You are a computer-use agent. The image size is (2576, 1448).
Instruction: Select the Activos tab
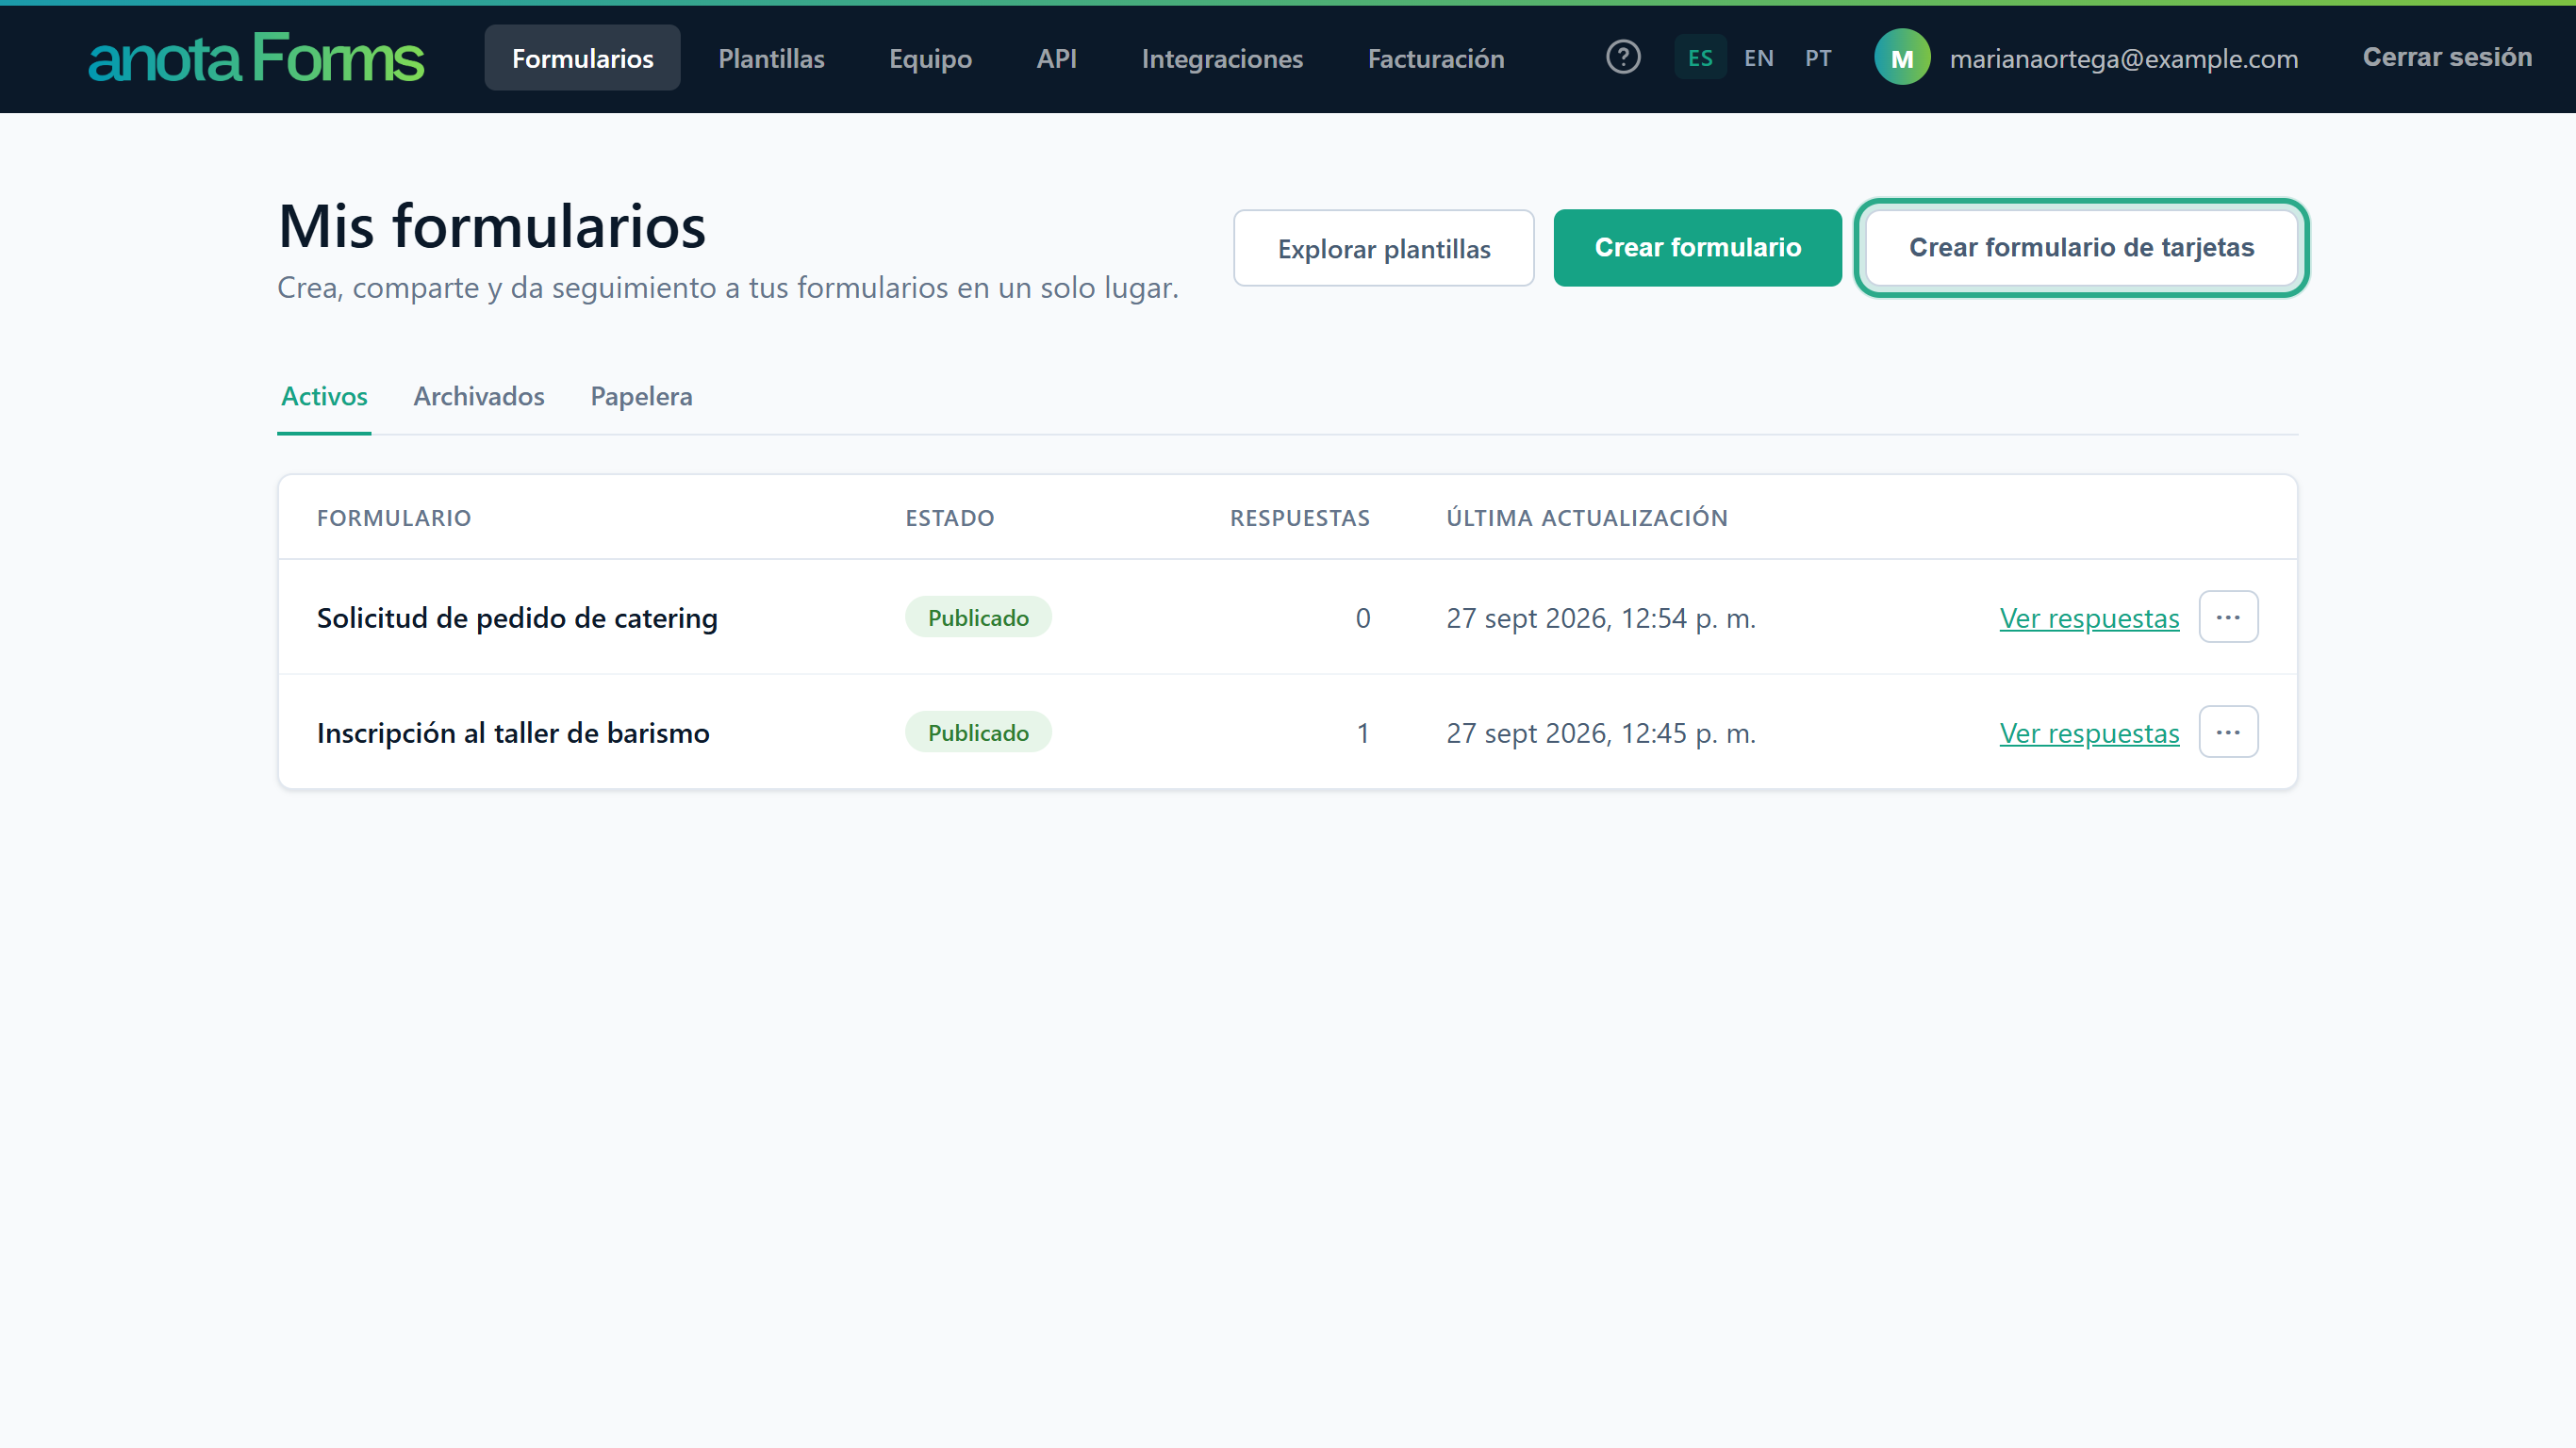(x=324, y=397)
